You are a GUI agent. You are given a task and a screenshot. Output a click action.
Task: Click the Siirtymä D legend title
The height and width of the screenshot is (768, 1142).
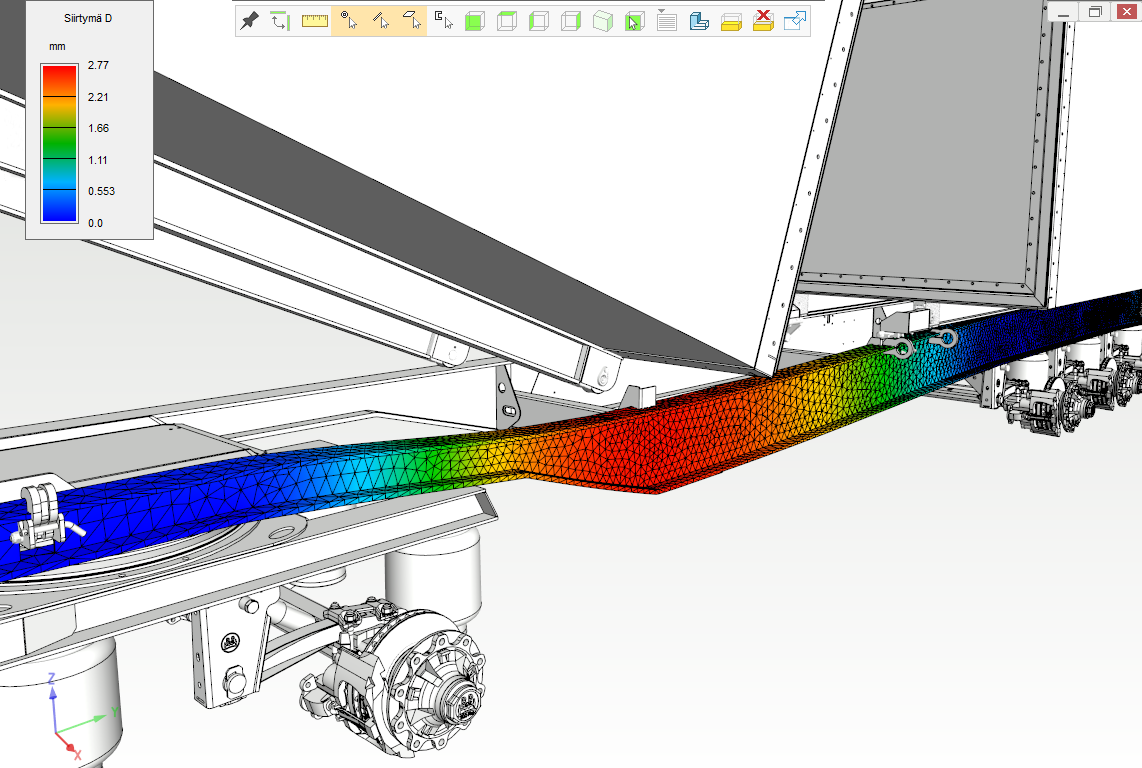(x=88, y=18)
